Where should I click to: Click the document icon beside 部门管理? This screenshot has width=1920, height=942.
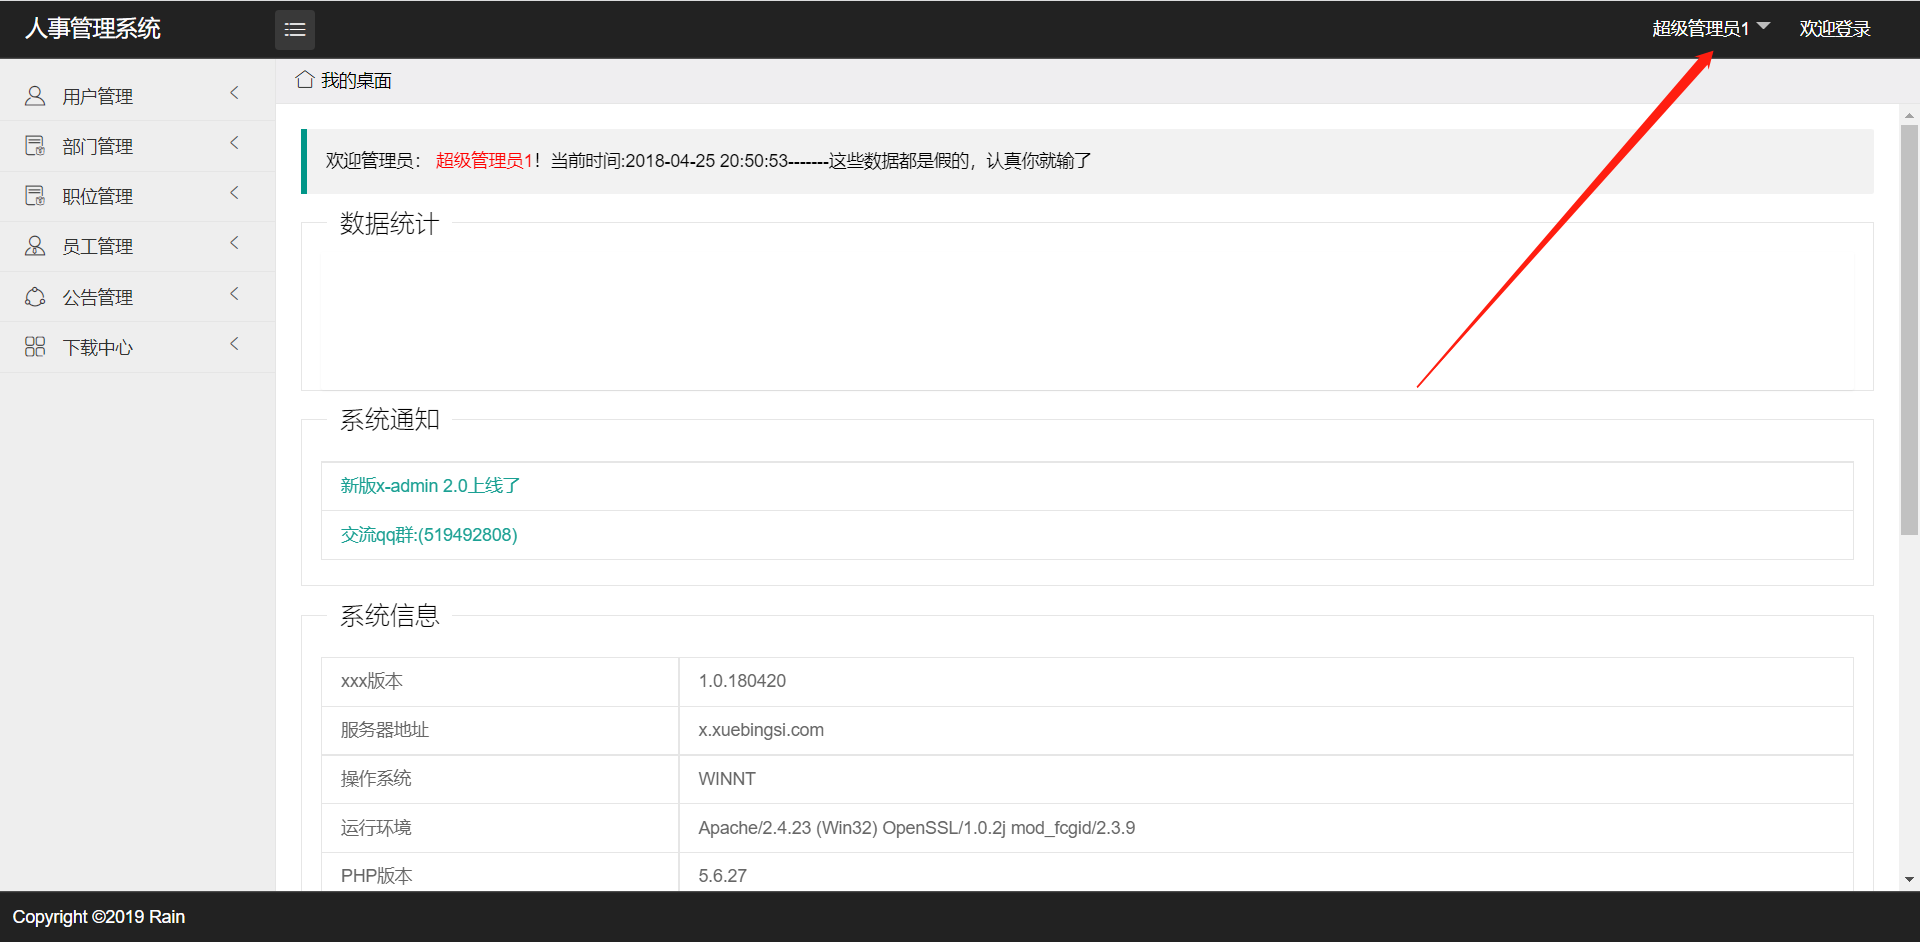tap(35, 146)
